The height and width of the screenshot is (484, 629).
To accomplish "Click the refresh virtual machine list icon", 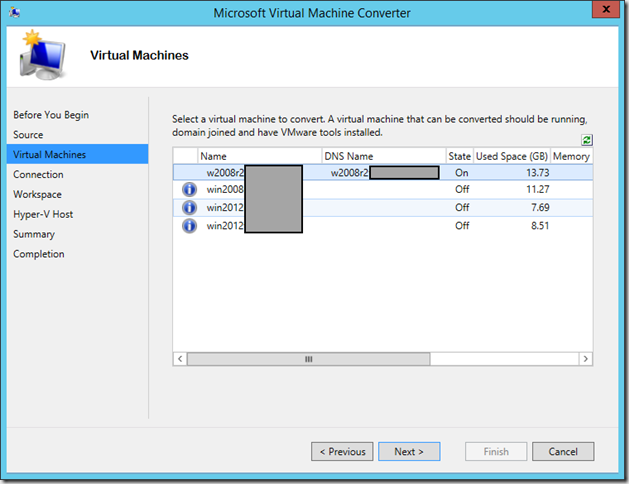I will pyautogui.click(x=586, y=140).
